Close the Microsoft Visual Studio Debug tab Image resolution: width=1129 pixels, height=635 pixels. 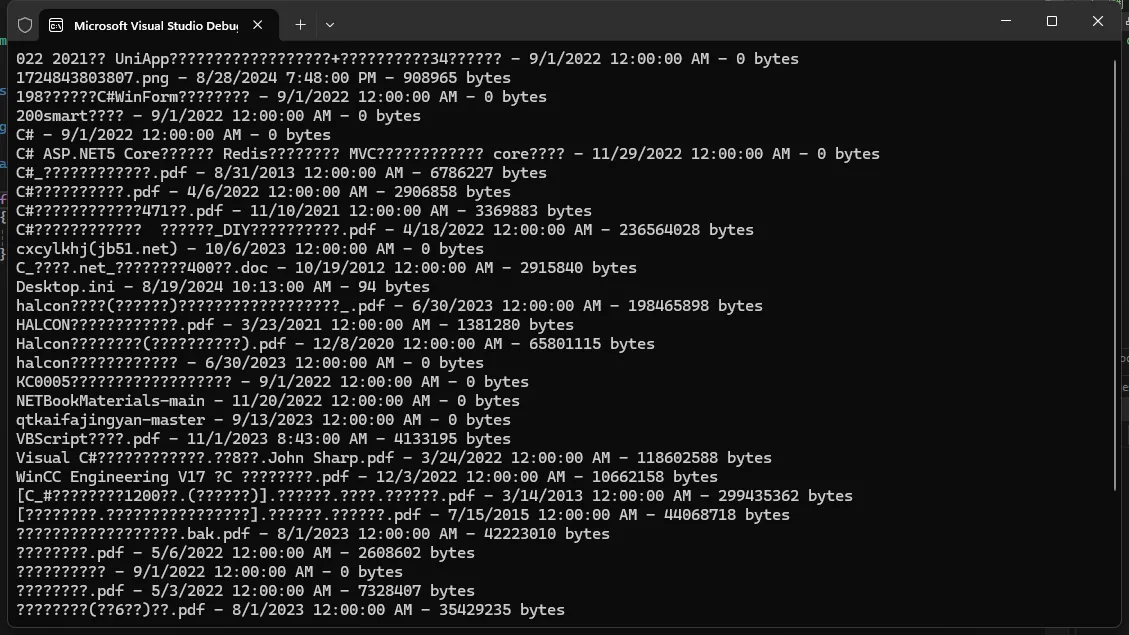[x=259, y=24]
